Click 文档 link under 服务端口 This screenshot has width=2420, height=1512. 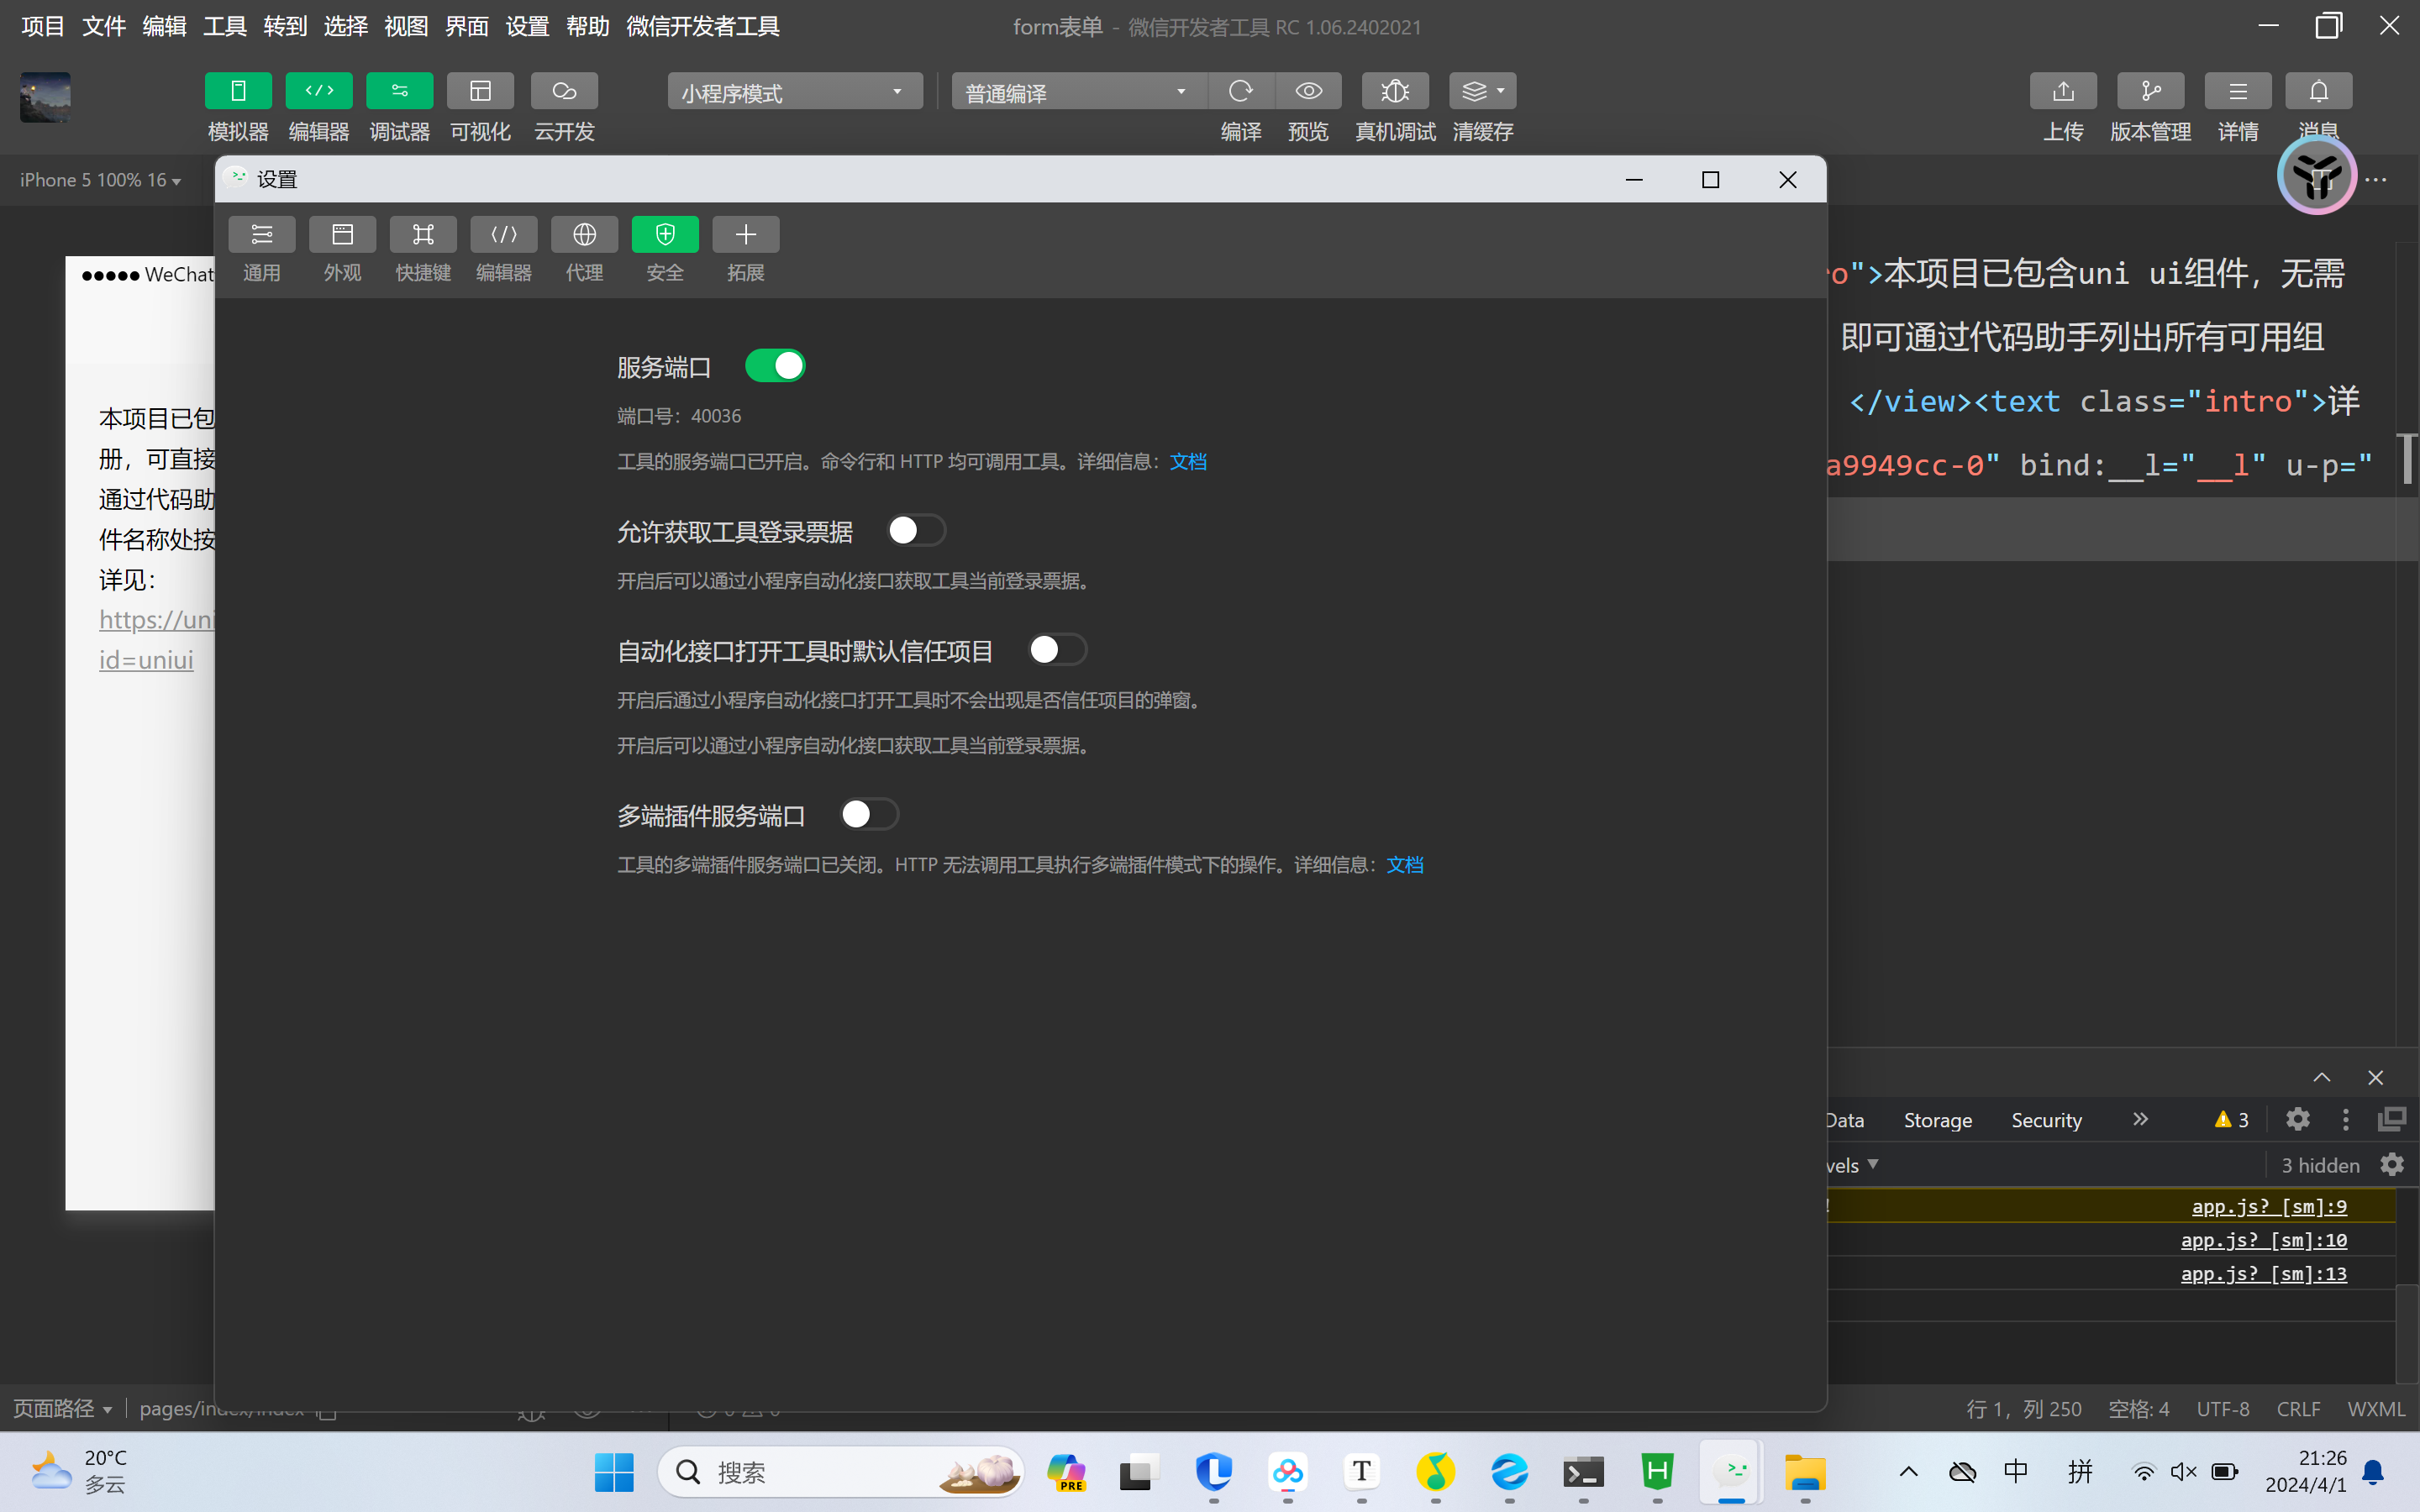(1188, 462)
